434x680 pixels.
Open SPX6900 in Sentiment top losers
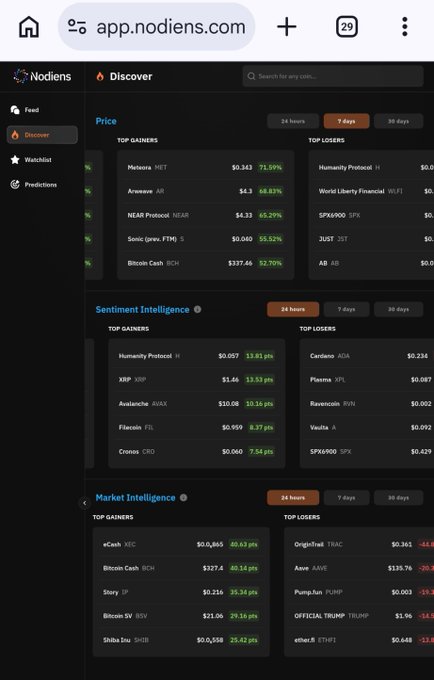coord(369,451)
